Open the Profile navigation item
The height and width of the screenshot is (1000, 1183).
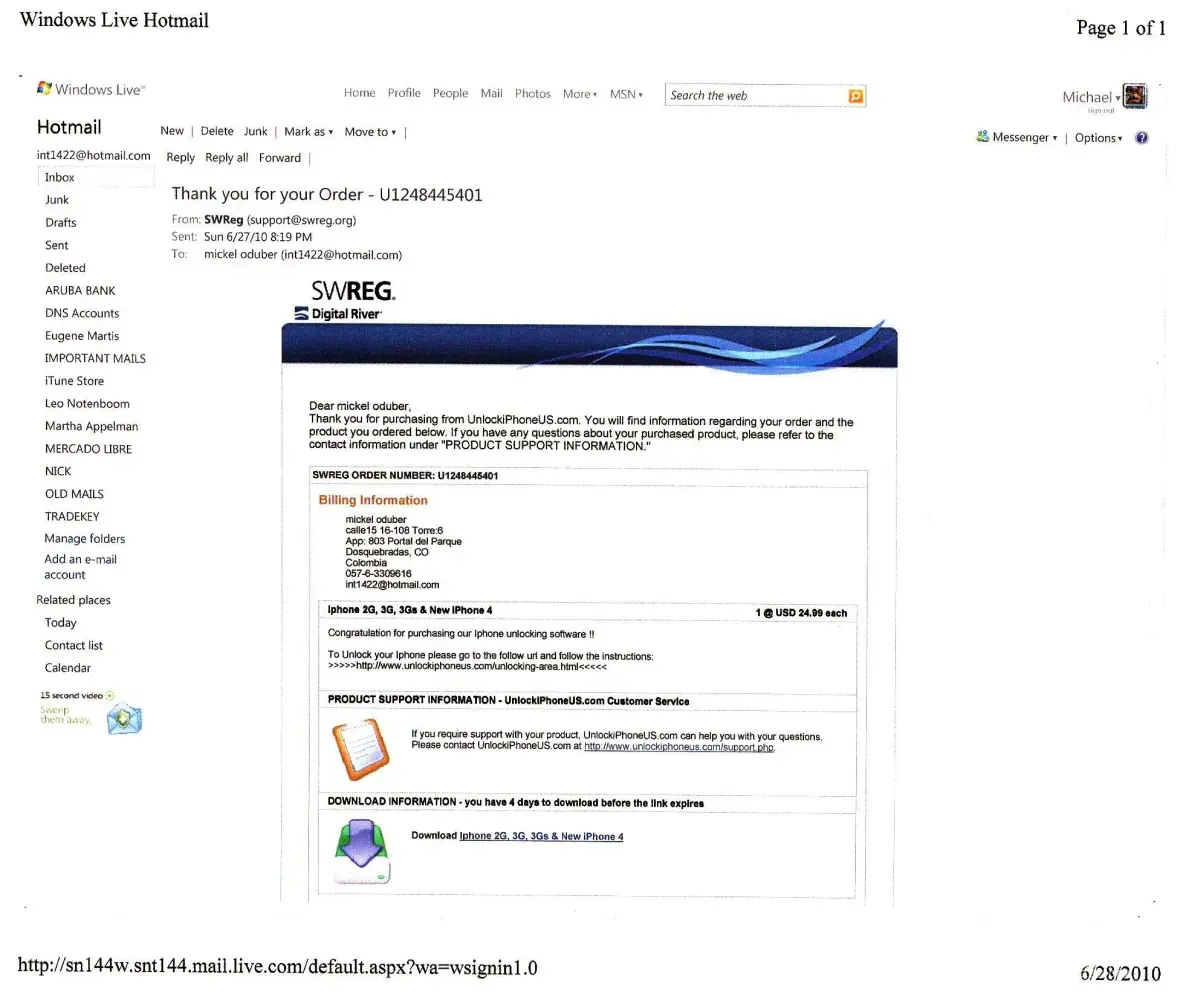(x=404, y=93)
